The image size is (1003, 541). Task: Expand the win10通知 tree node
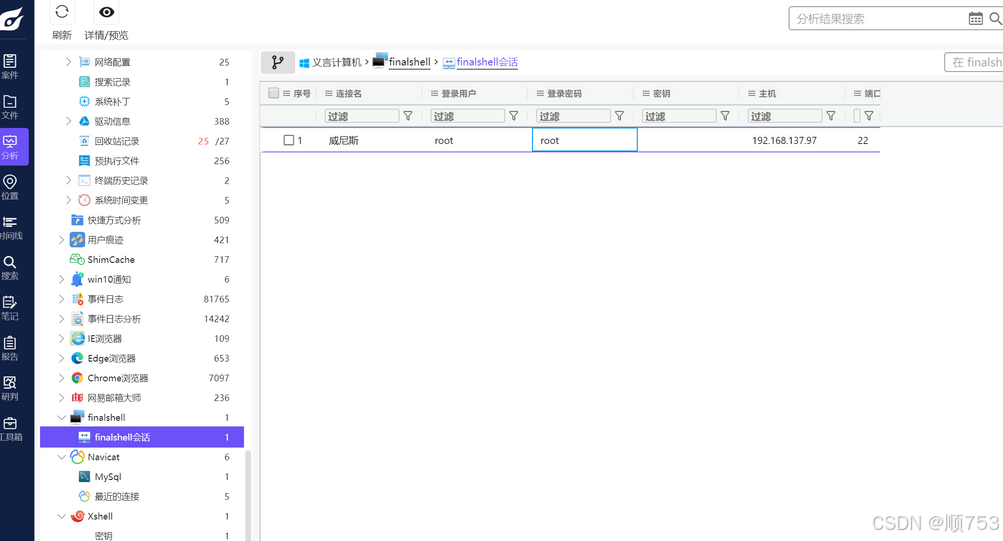[61, 279]
